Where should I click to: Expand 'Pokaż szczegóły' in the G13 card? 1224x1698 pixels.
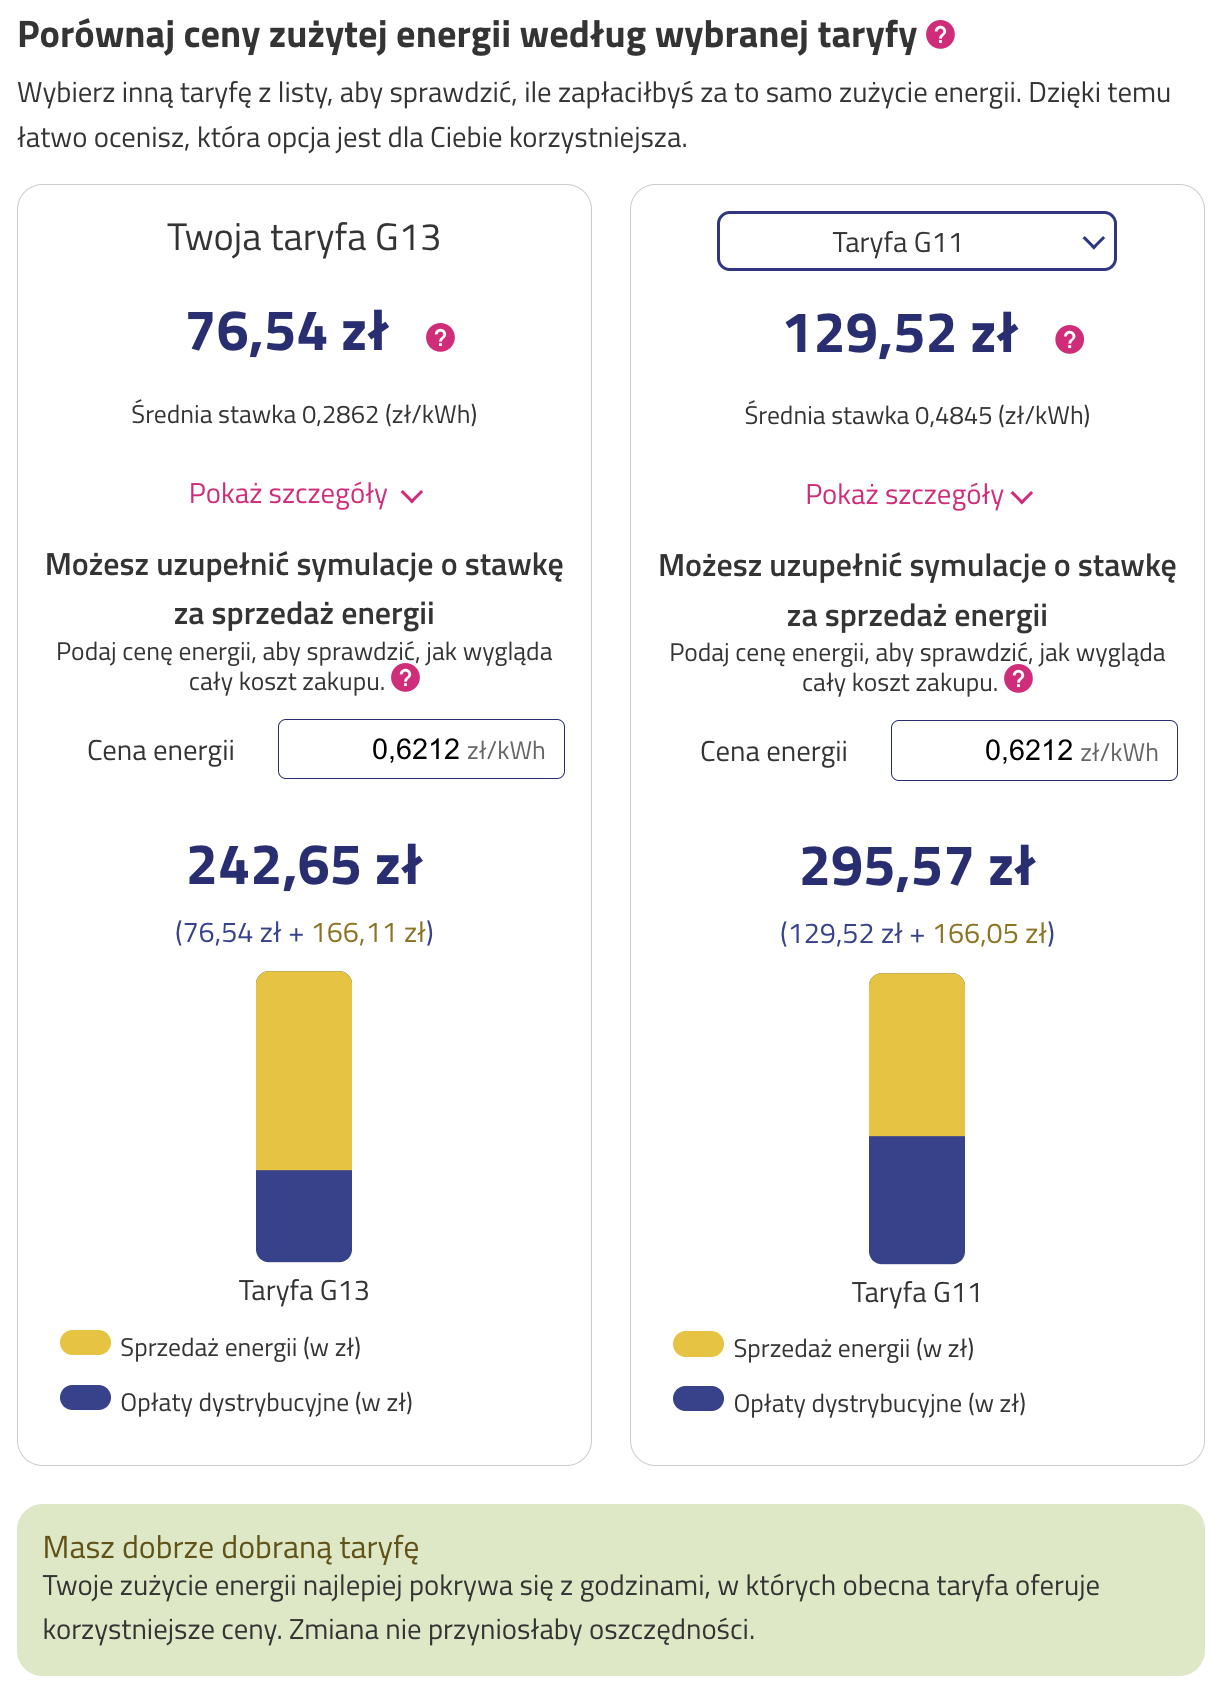click(305, 495)
